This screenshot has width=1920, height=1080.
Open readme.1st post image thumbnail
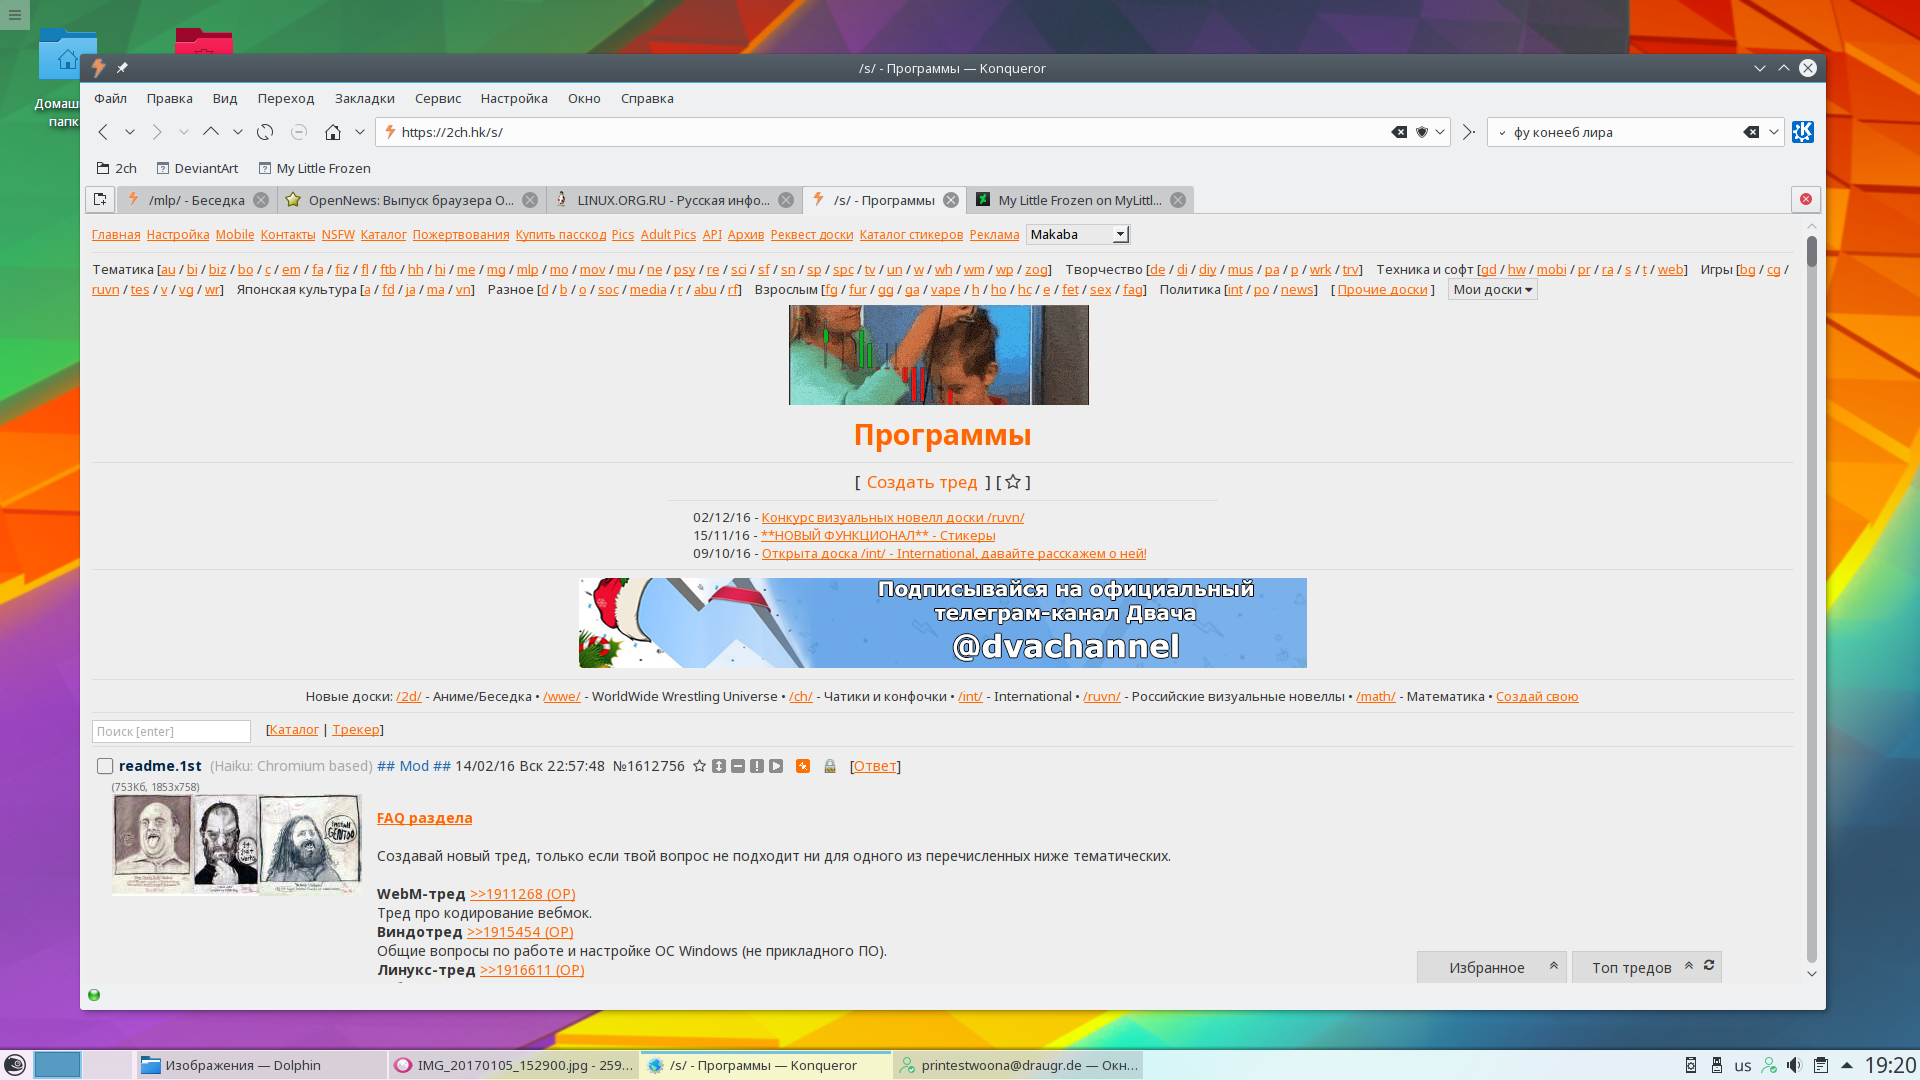[x=237, y=844]
